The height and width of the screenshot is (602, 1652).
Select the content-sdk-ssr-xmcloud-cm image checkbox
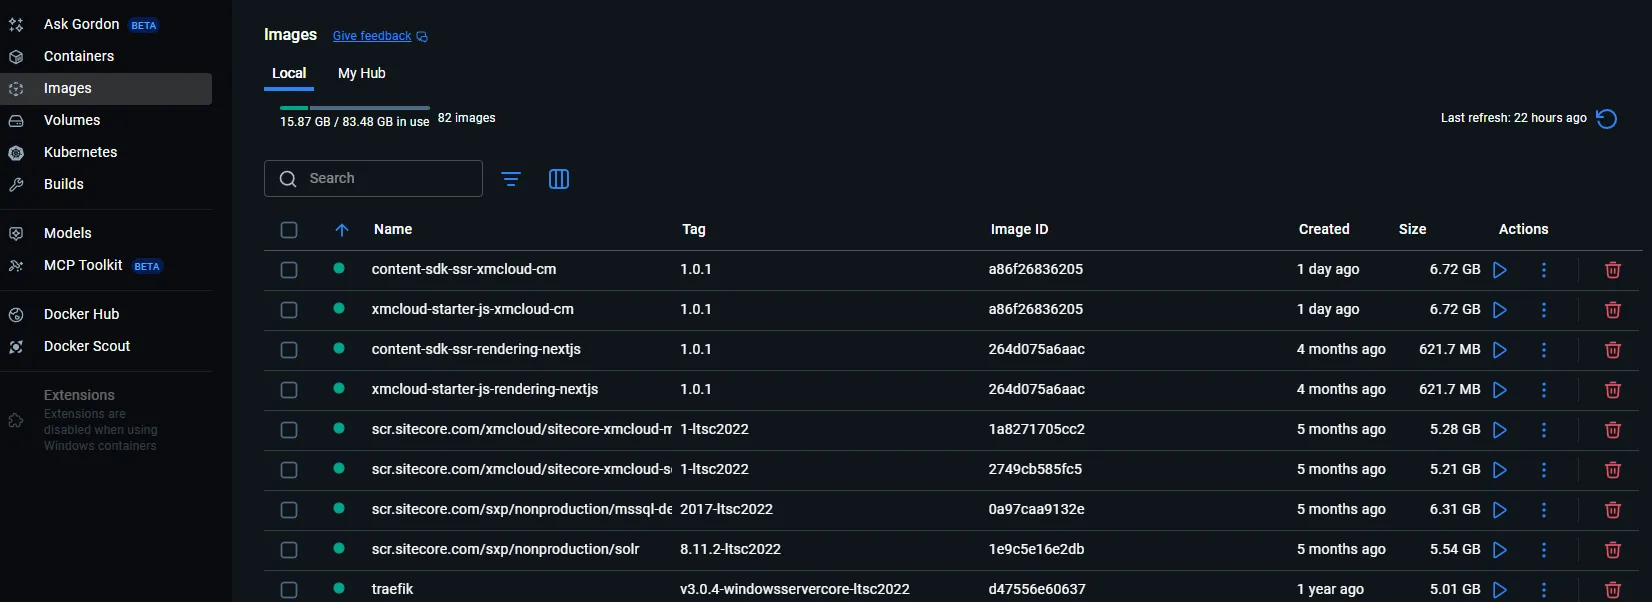[x=289, y=270]
